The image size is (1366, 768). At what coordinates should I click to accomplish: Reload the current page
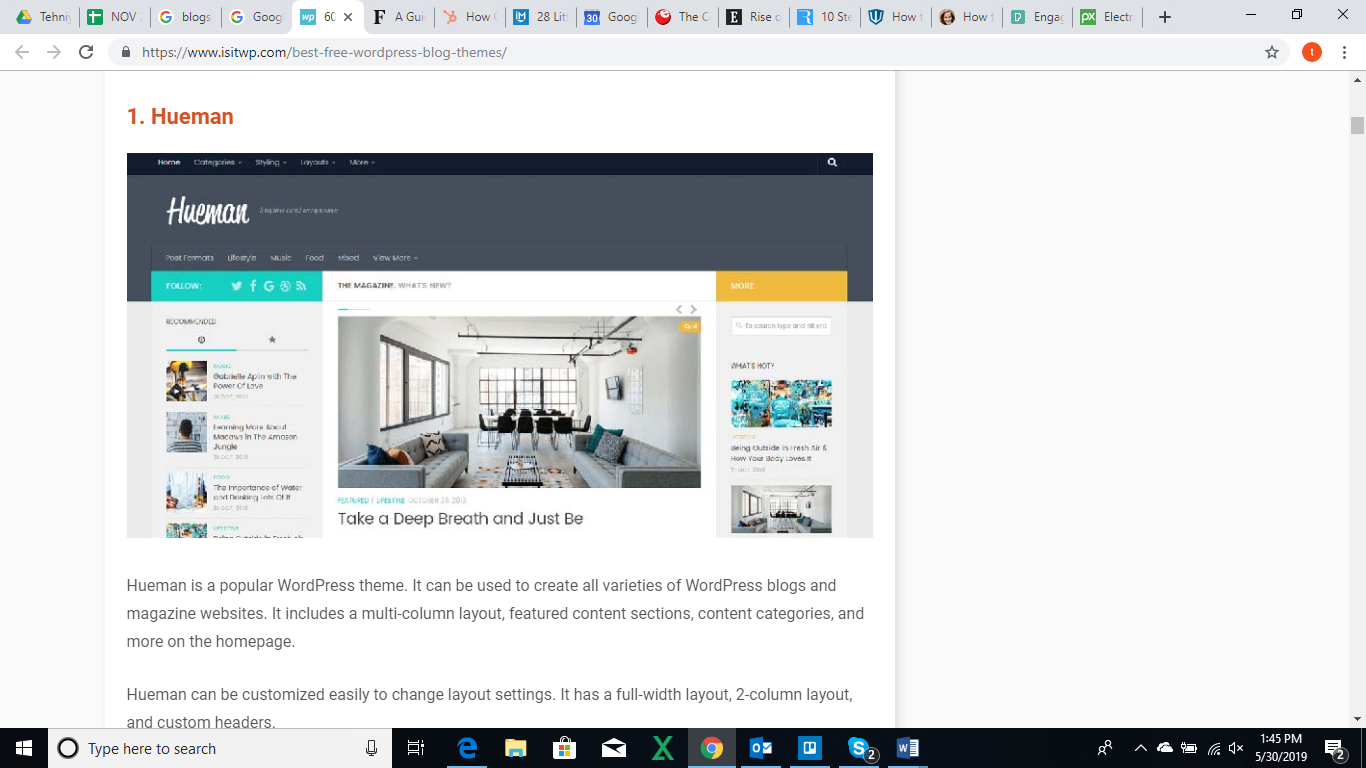(87, 52)
